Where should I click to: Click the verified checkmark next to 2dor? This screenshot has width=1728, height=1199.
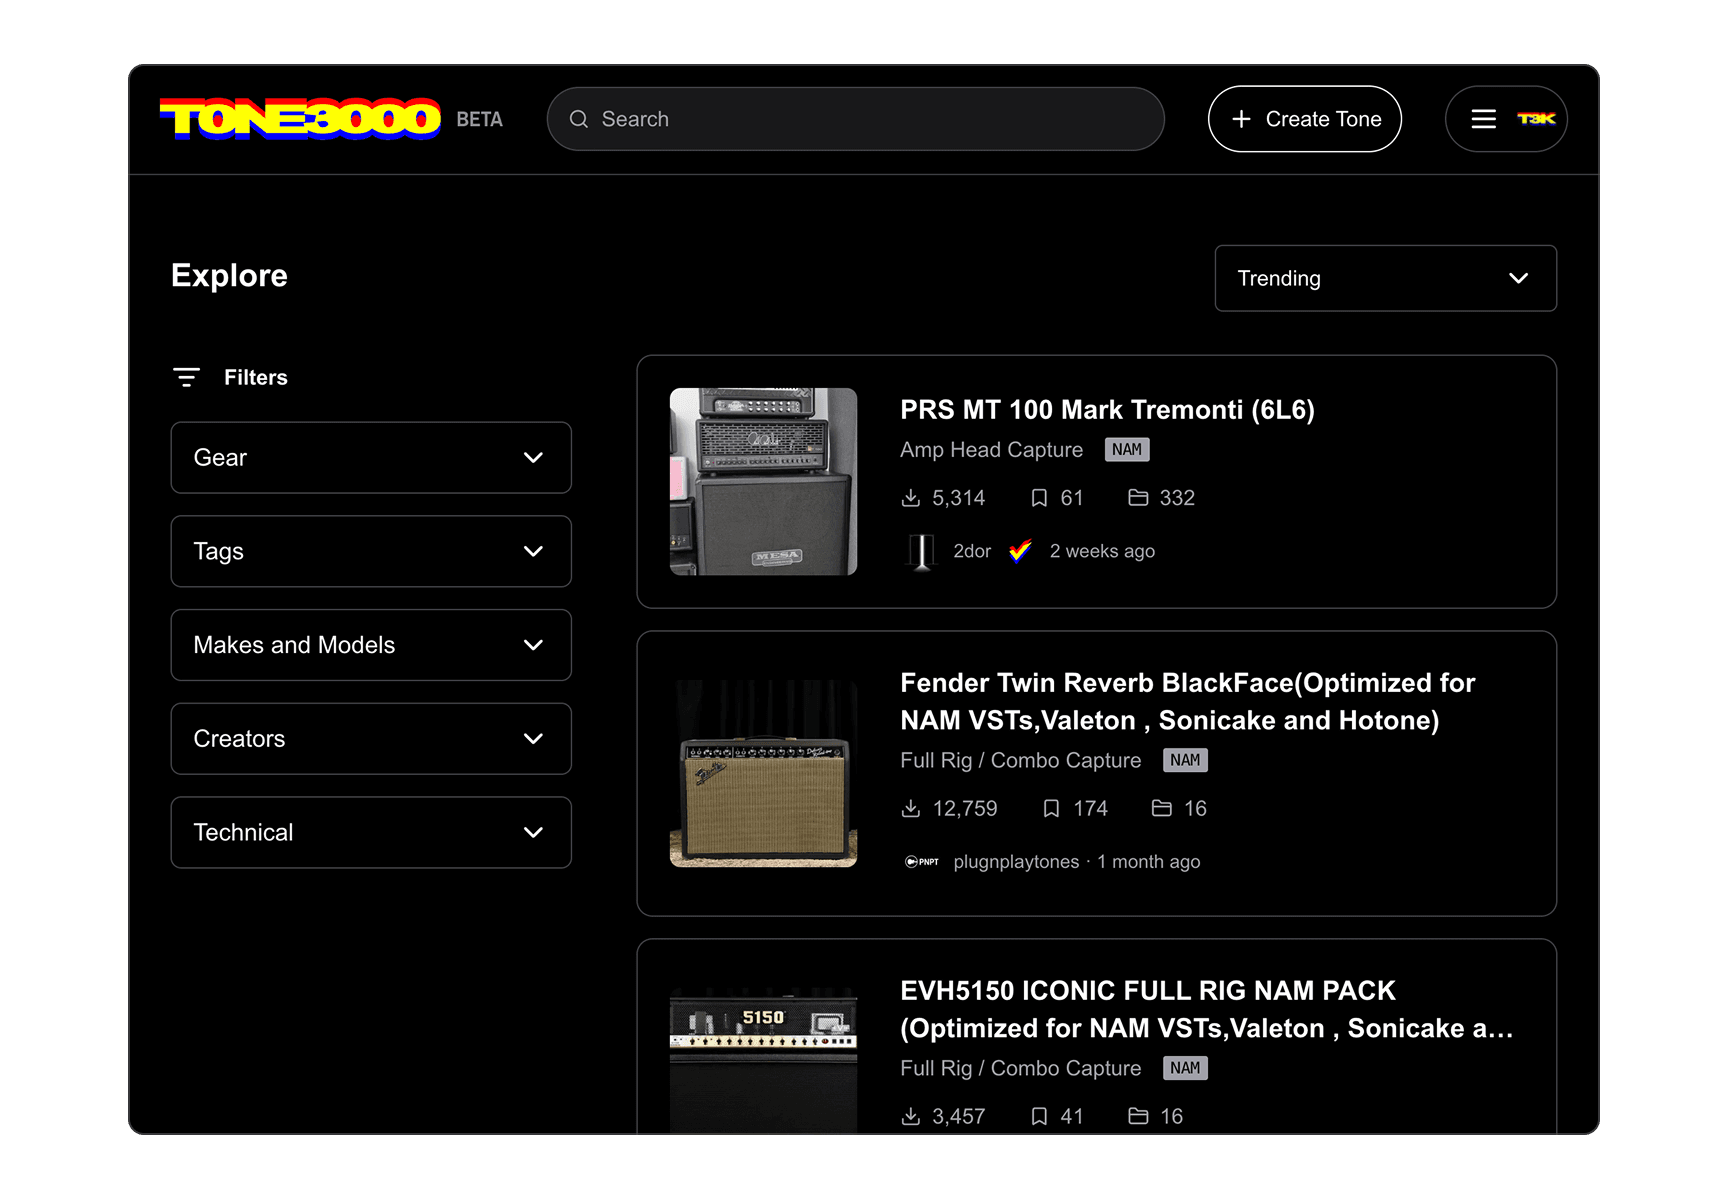pos(1020,550)
